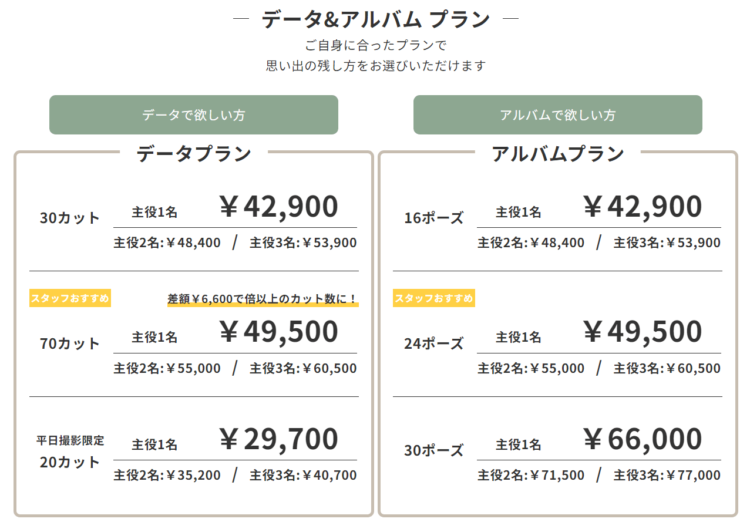The height and width of the screenshot is (522, 750).
Task: Click the 30ポーズ plan label
Action: [434, 450]
